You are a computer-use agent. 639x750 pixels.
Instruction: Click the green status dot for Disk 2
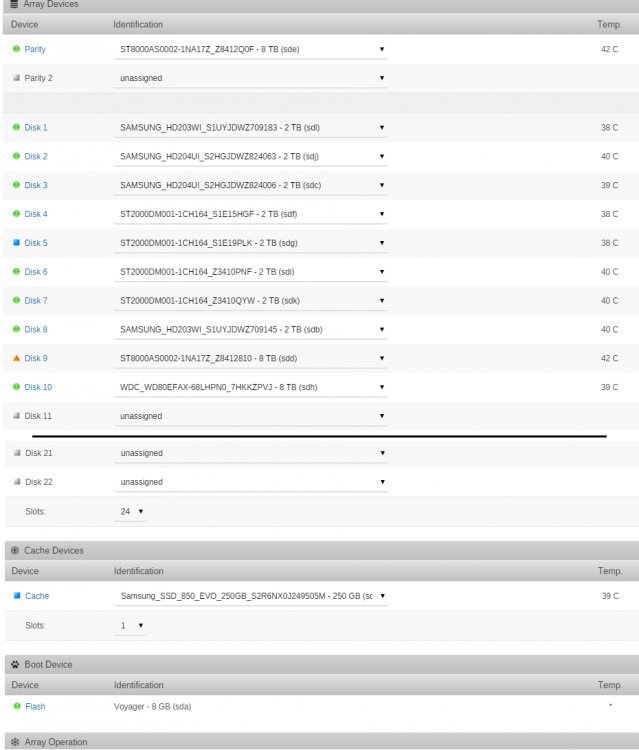point(16,156)
